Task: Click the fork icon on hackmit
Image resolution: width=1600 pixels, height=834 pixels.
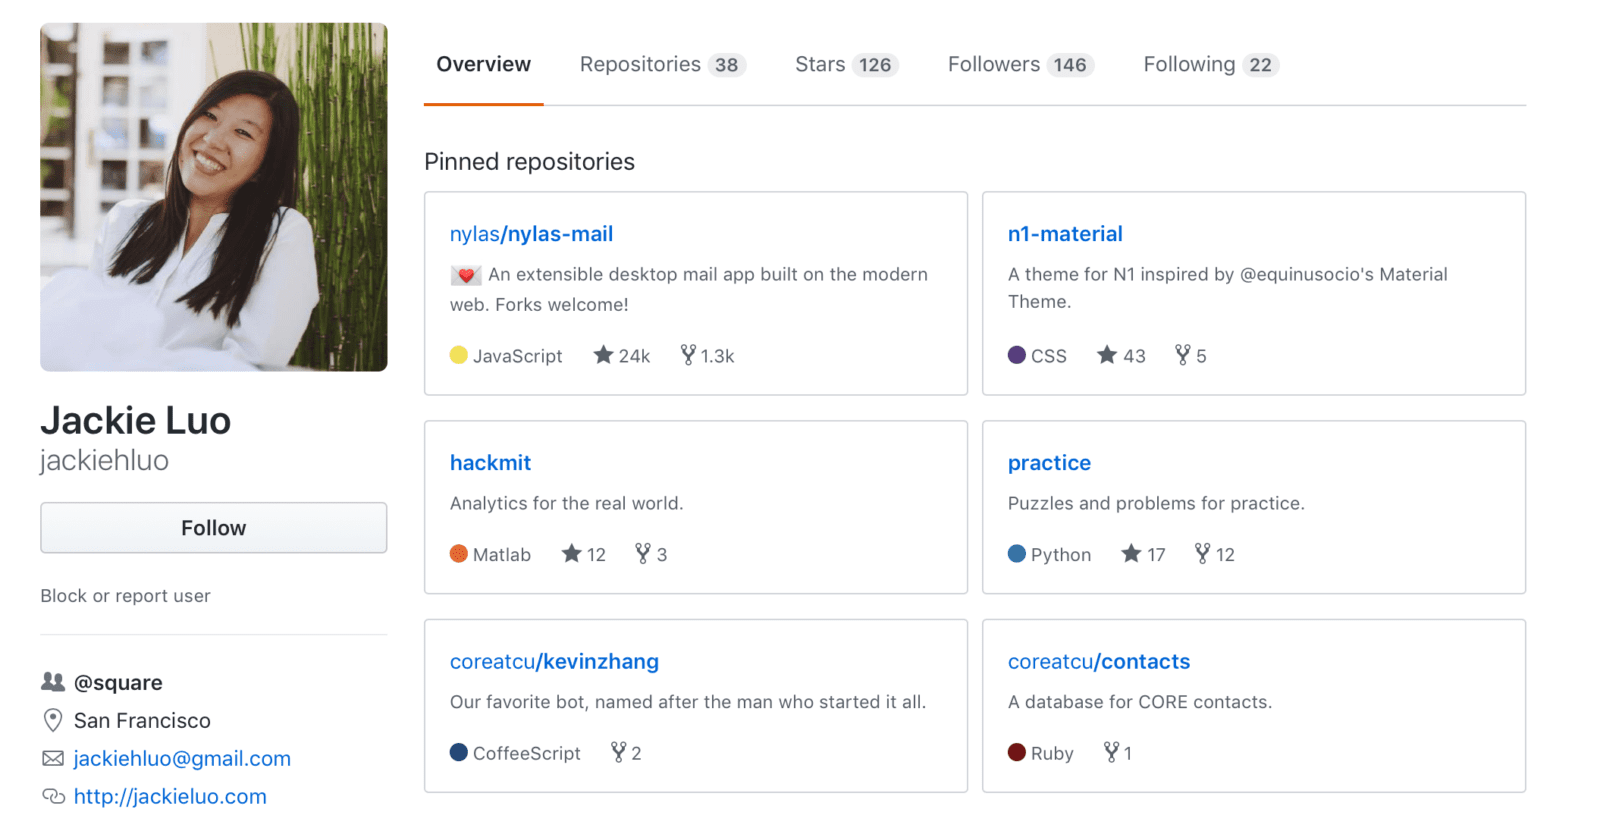Action: [643, 554]
